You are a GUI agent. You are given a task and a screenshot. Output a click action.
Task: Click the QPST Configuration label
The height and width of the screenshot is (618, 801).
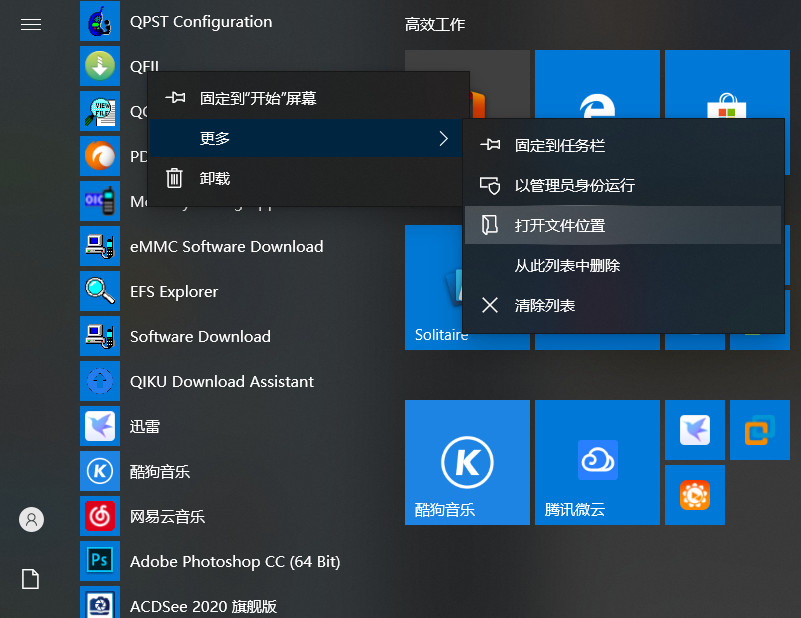[x=201, y=22]
